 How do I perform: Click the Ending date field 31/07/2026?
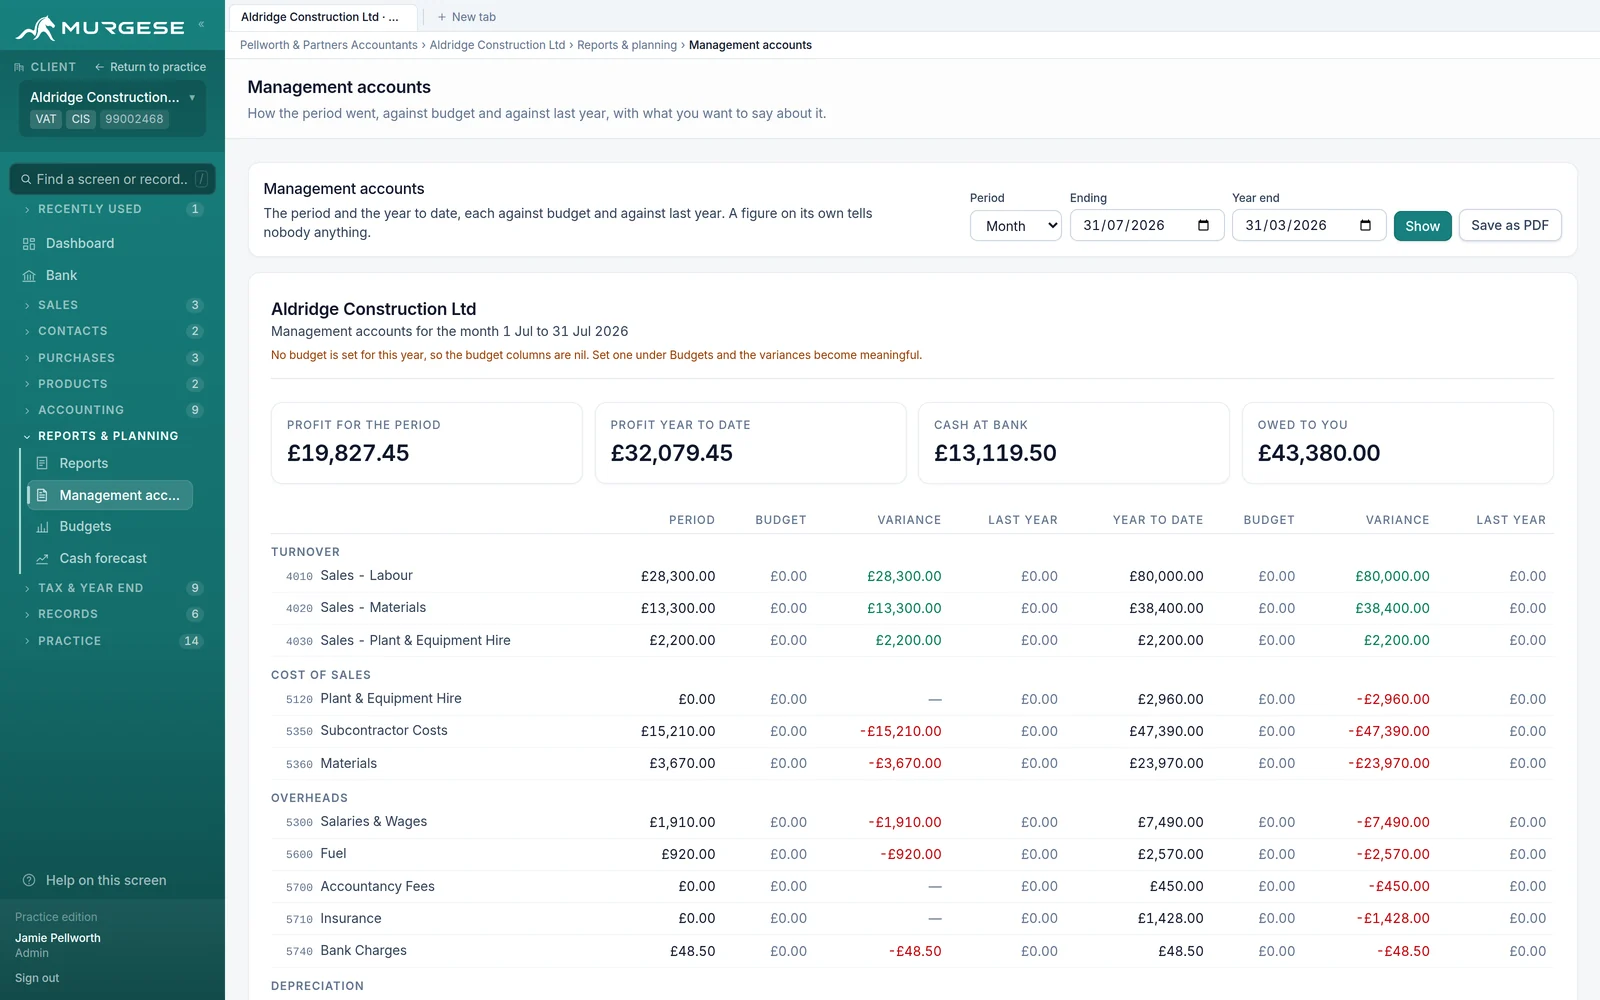click(1147, 226)
